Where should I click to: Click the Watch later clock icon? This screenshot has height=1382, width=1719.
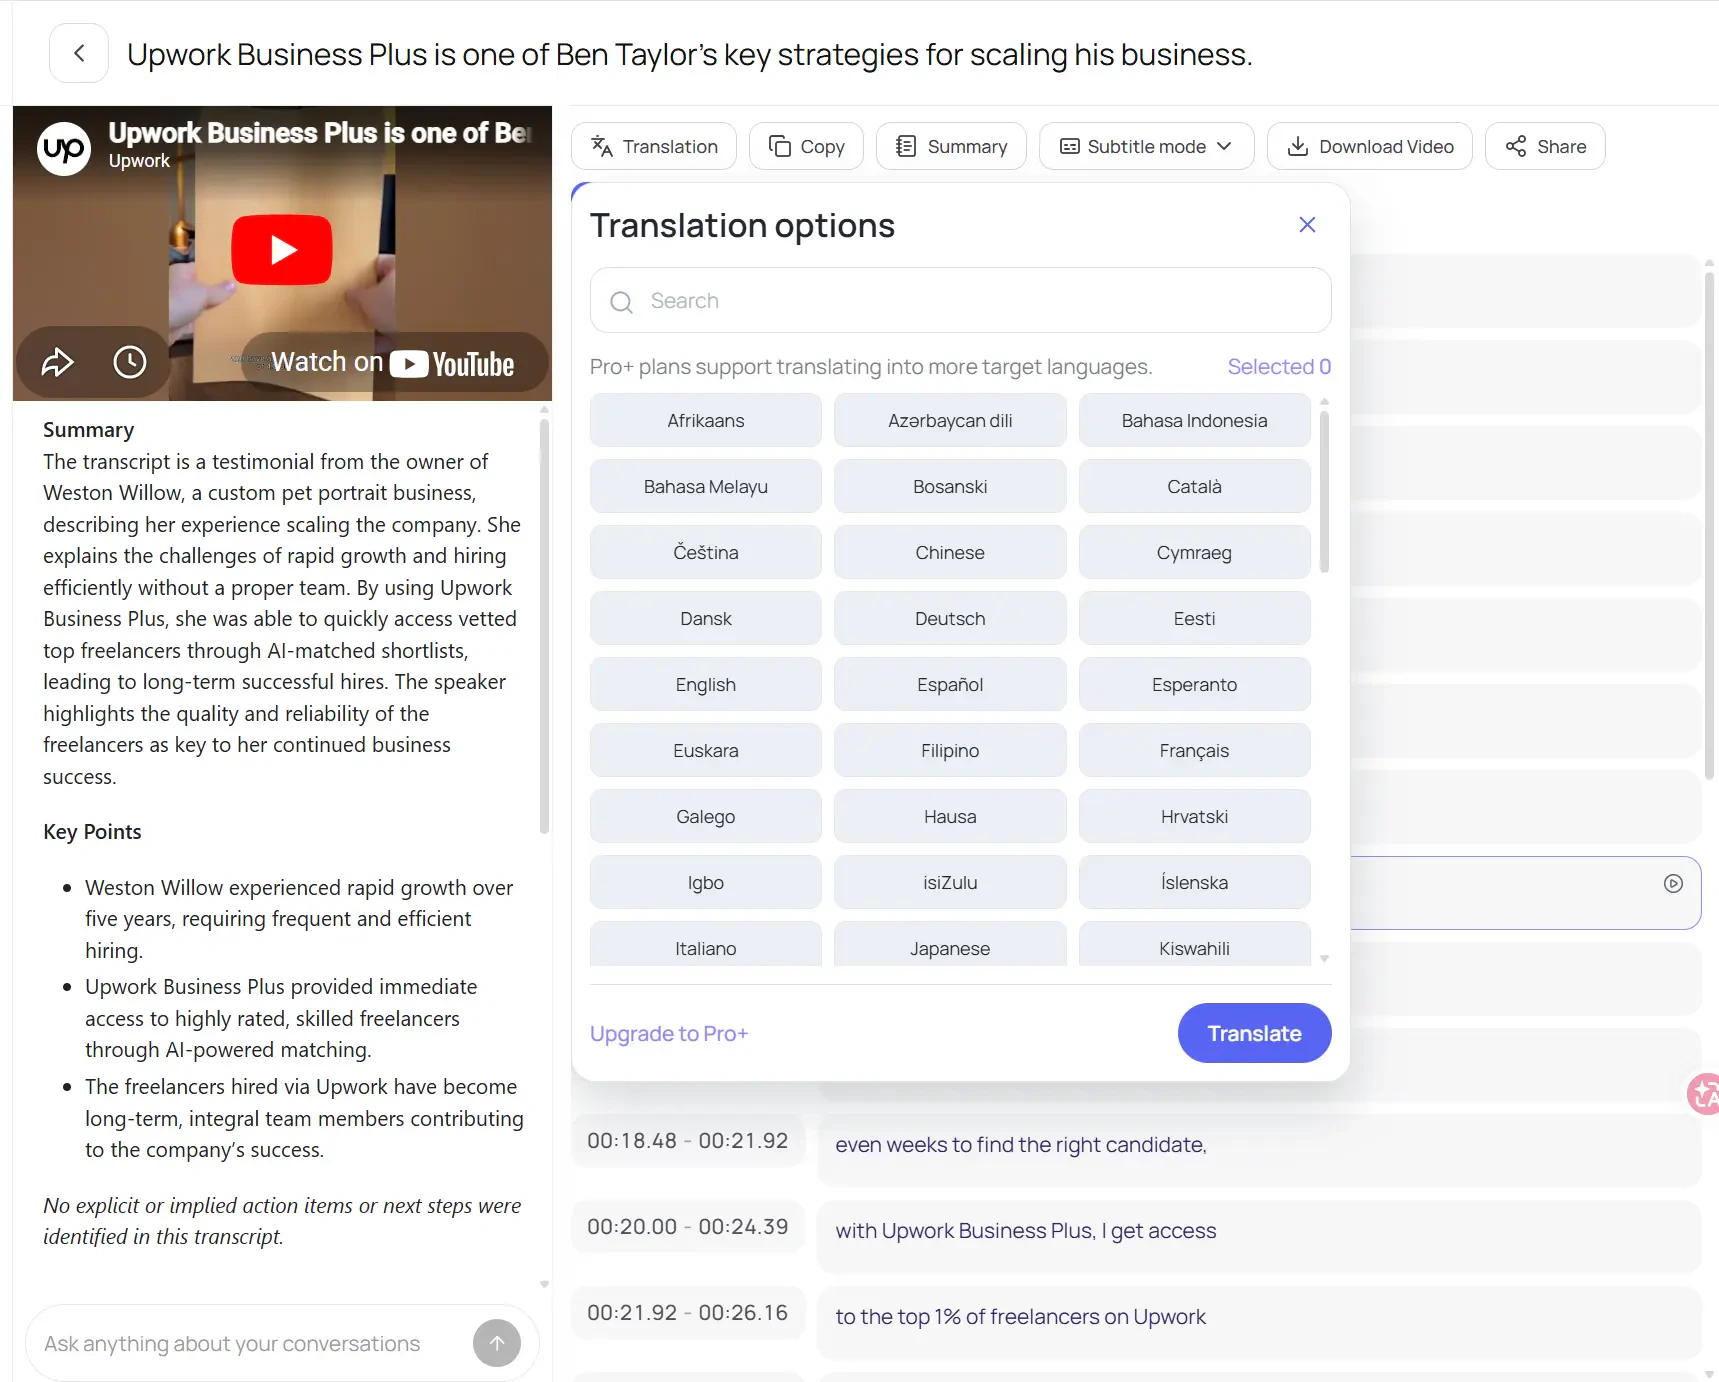click(x=130, y=362)
